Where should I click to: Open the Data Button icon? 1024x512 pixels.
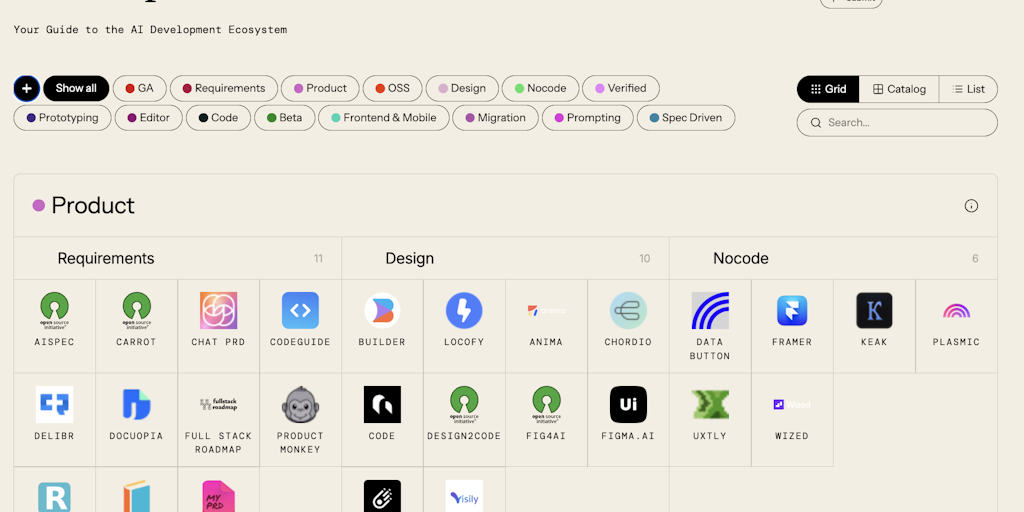tap(710, 310)
